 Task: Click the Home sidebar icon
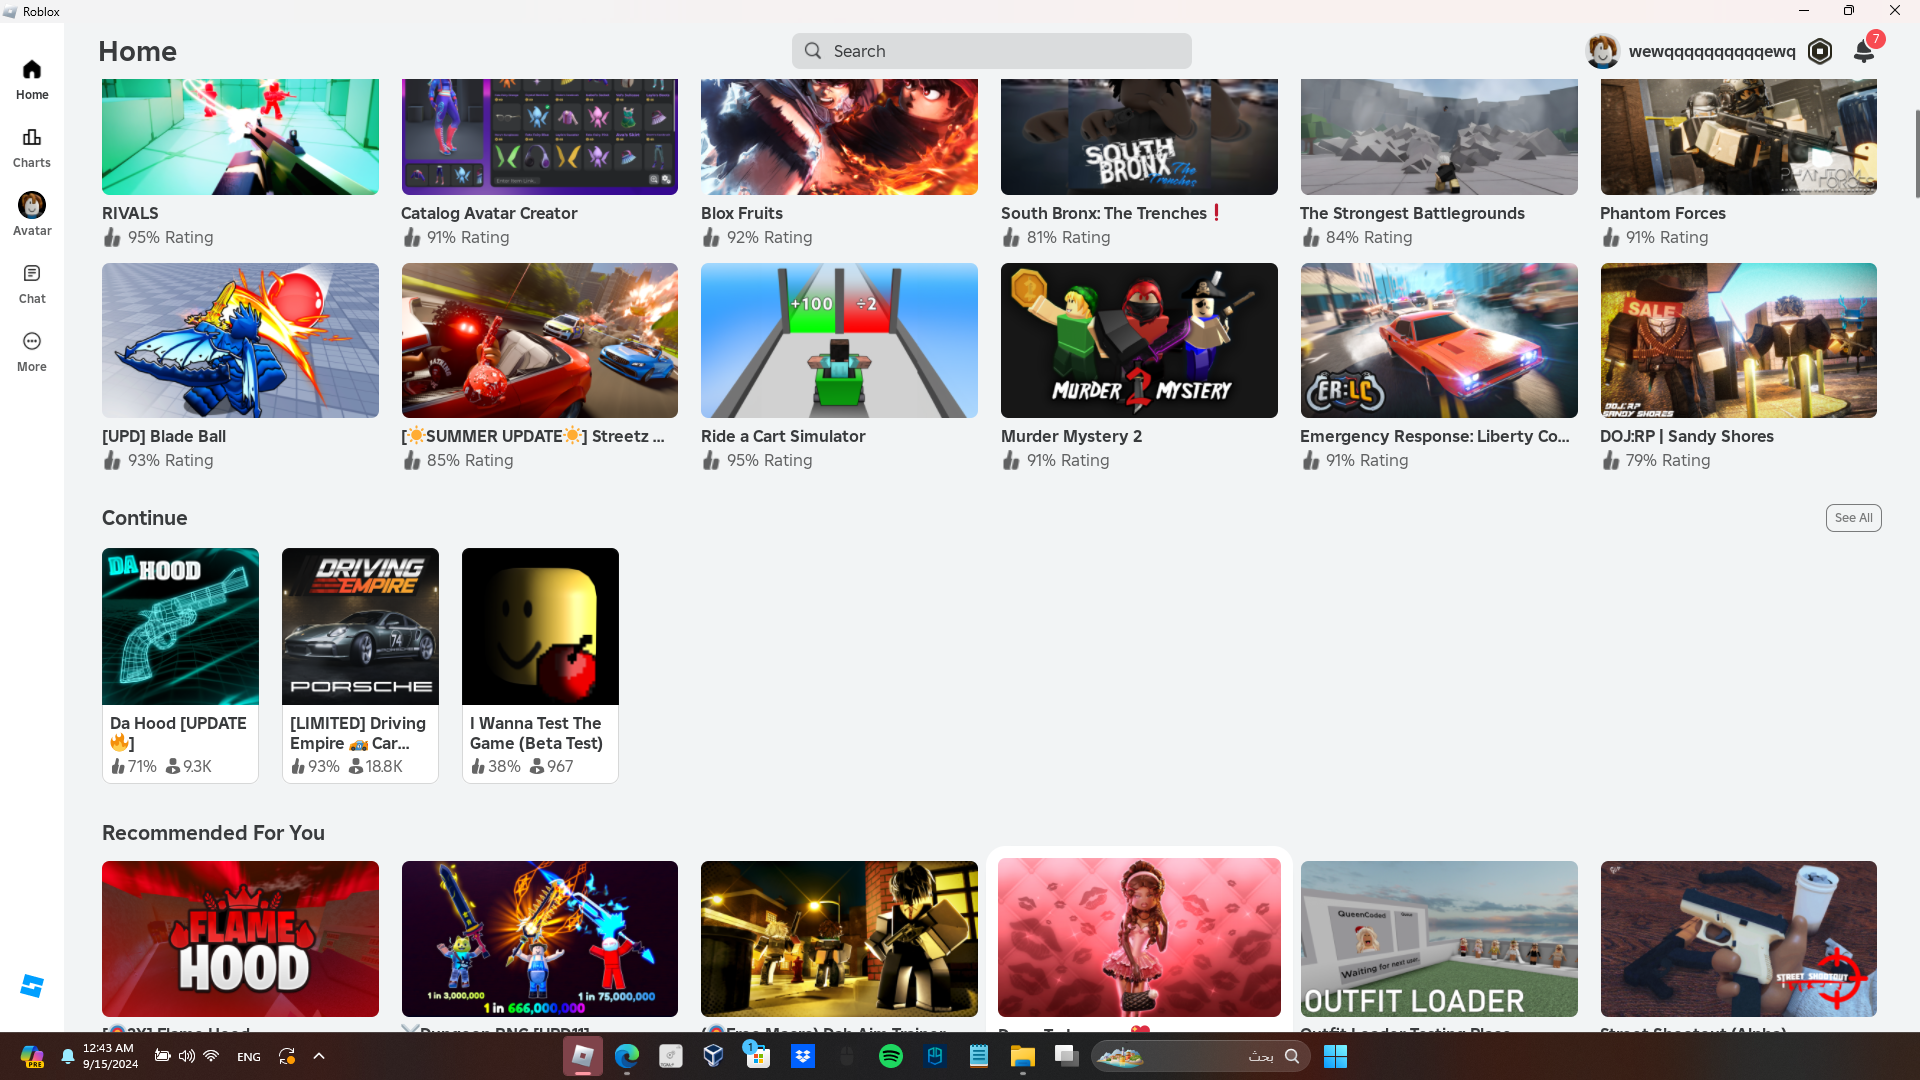click(x=32, y=79)
